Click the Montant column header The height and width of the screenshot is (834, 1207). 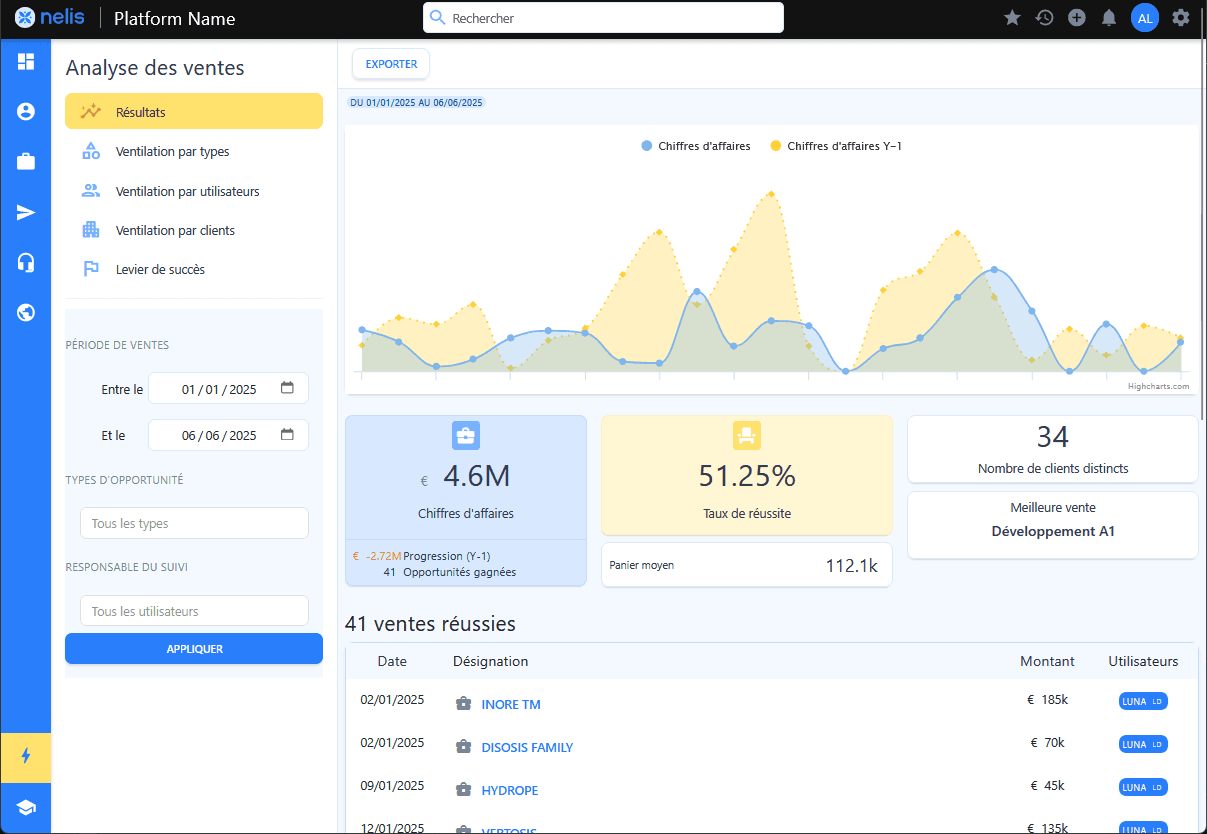coord(1047,661)
